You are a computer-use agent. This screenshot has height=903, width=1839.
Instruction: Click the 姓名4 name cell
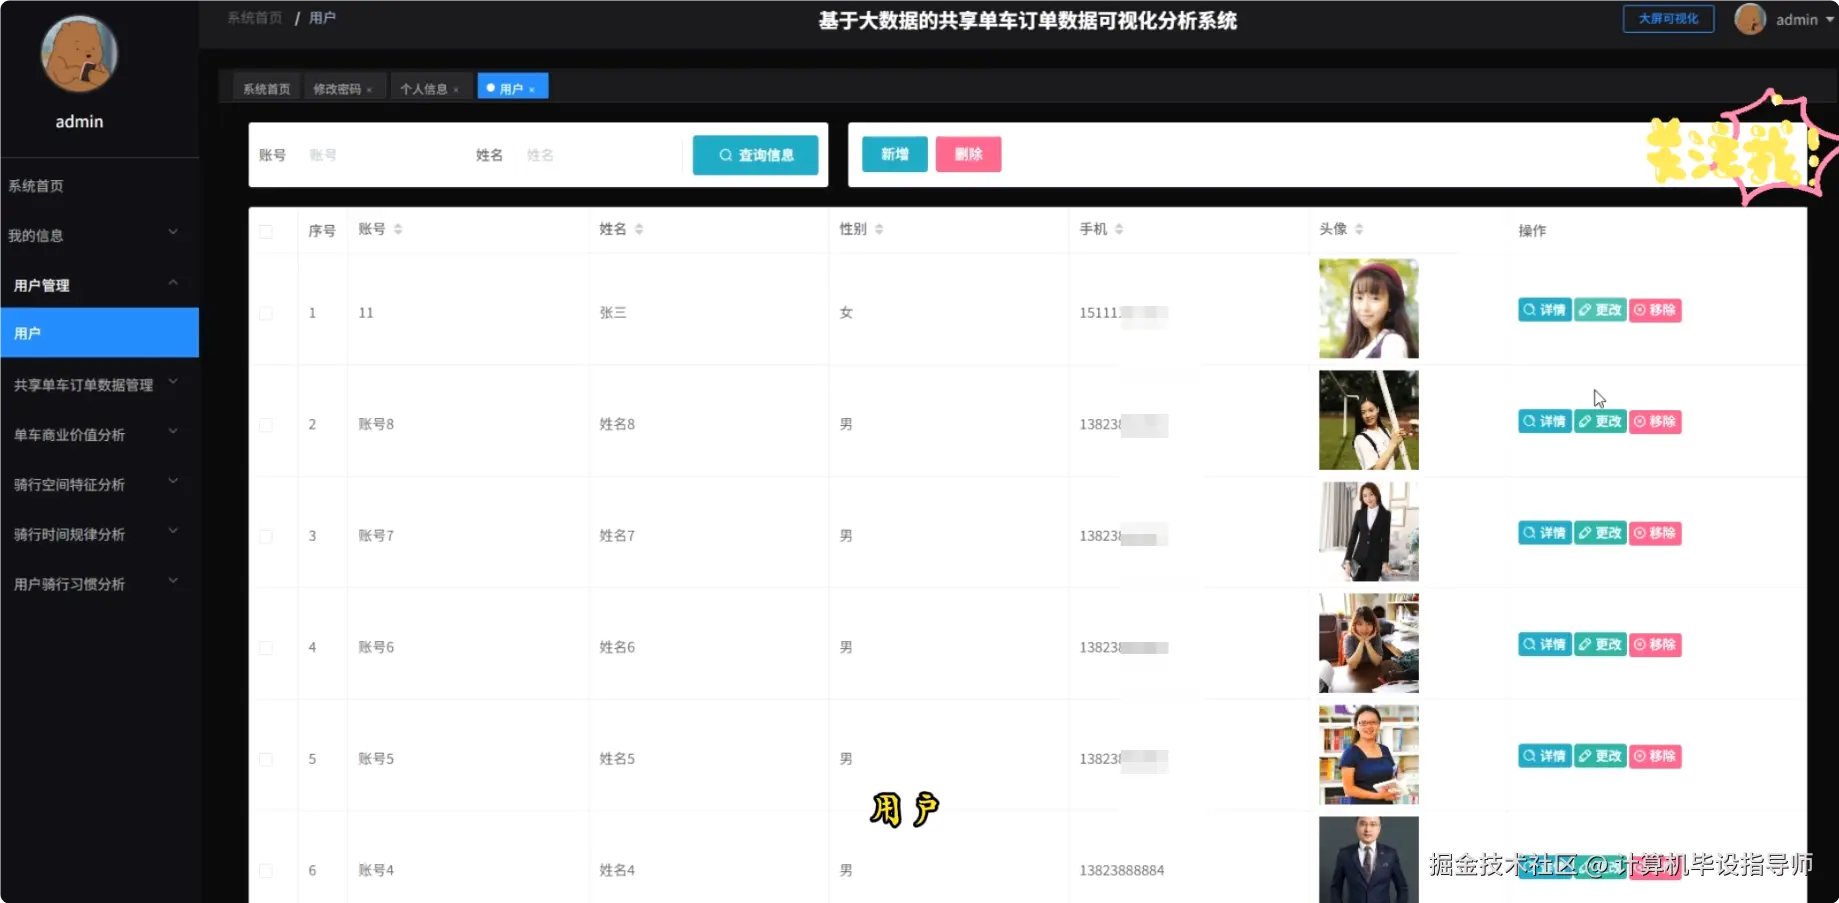(x=617, y=871)
